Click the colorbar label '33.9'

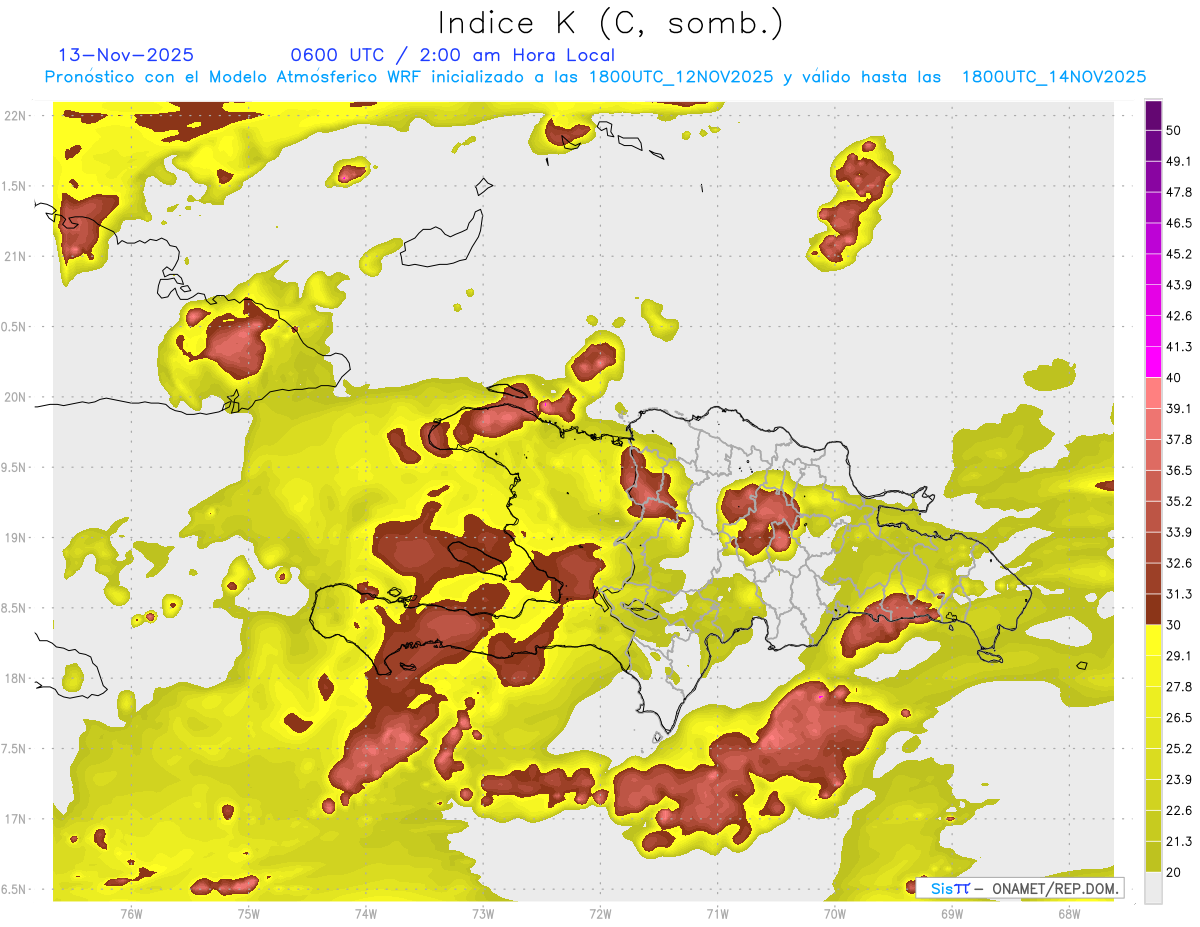pyautogui.click(x=1178, y=532)
